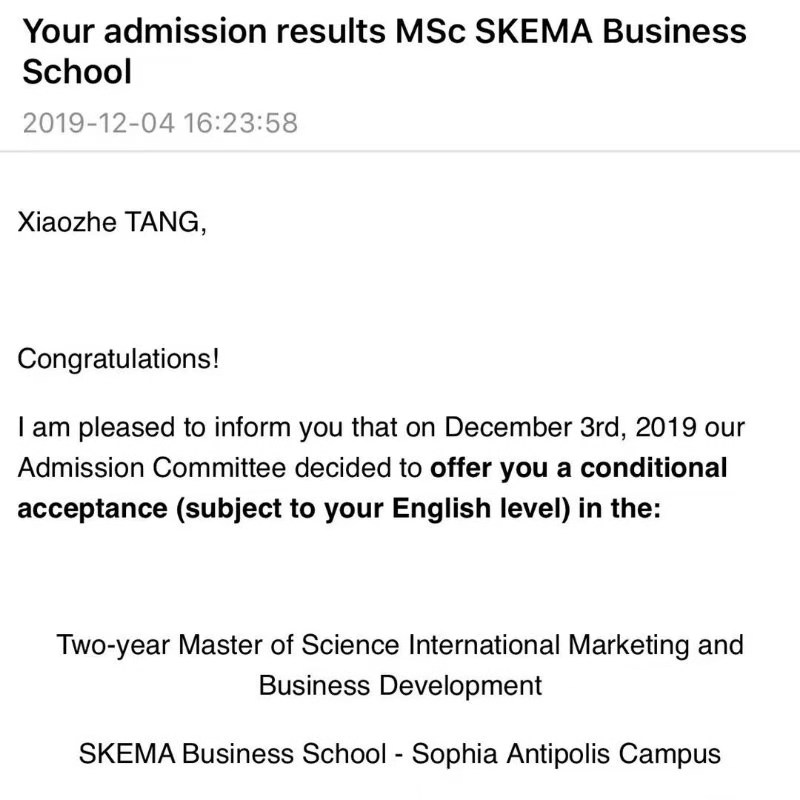Screen dimensions: 800x800
Task: Click the email subject title
Action: 384,51
